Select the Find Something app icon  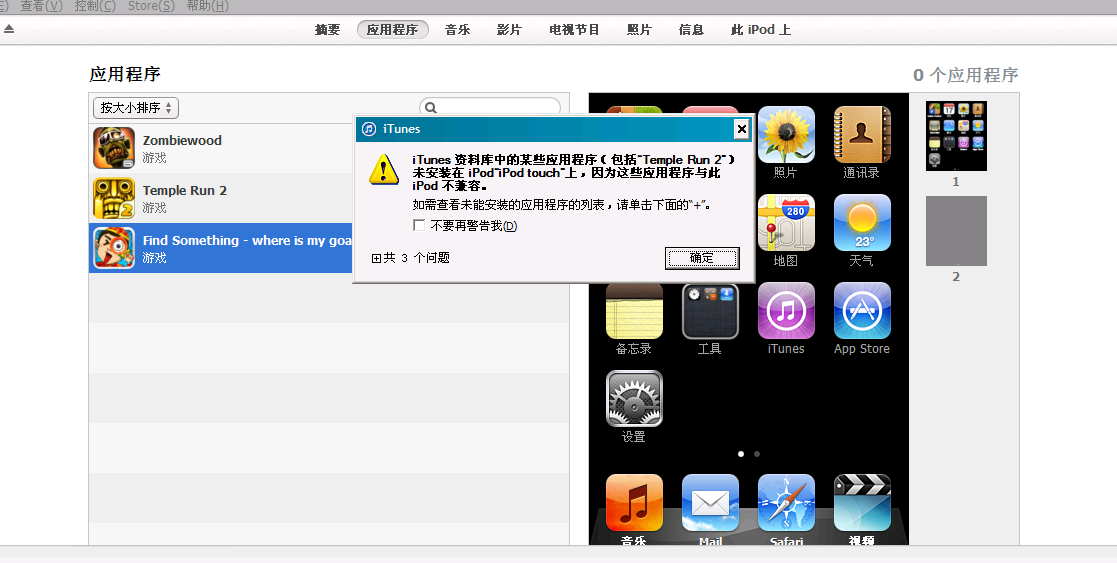pos(114,248)
